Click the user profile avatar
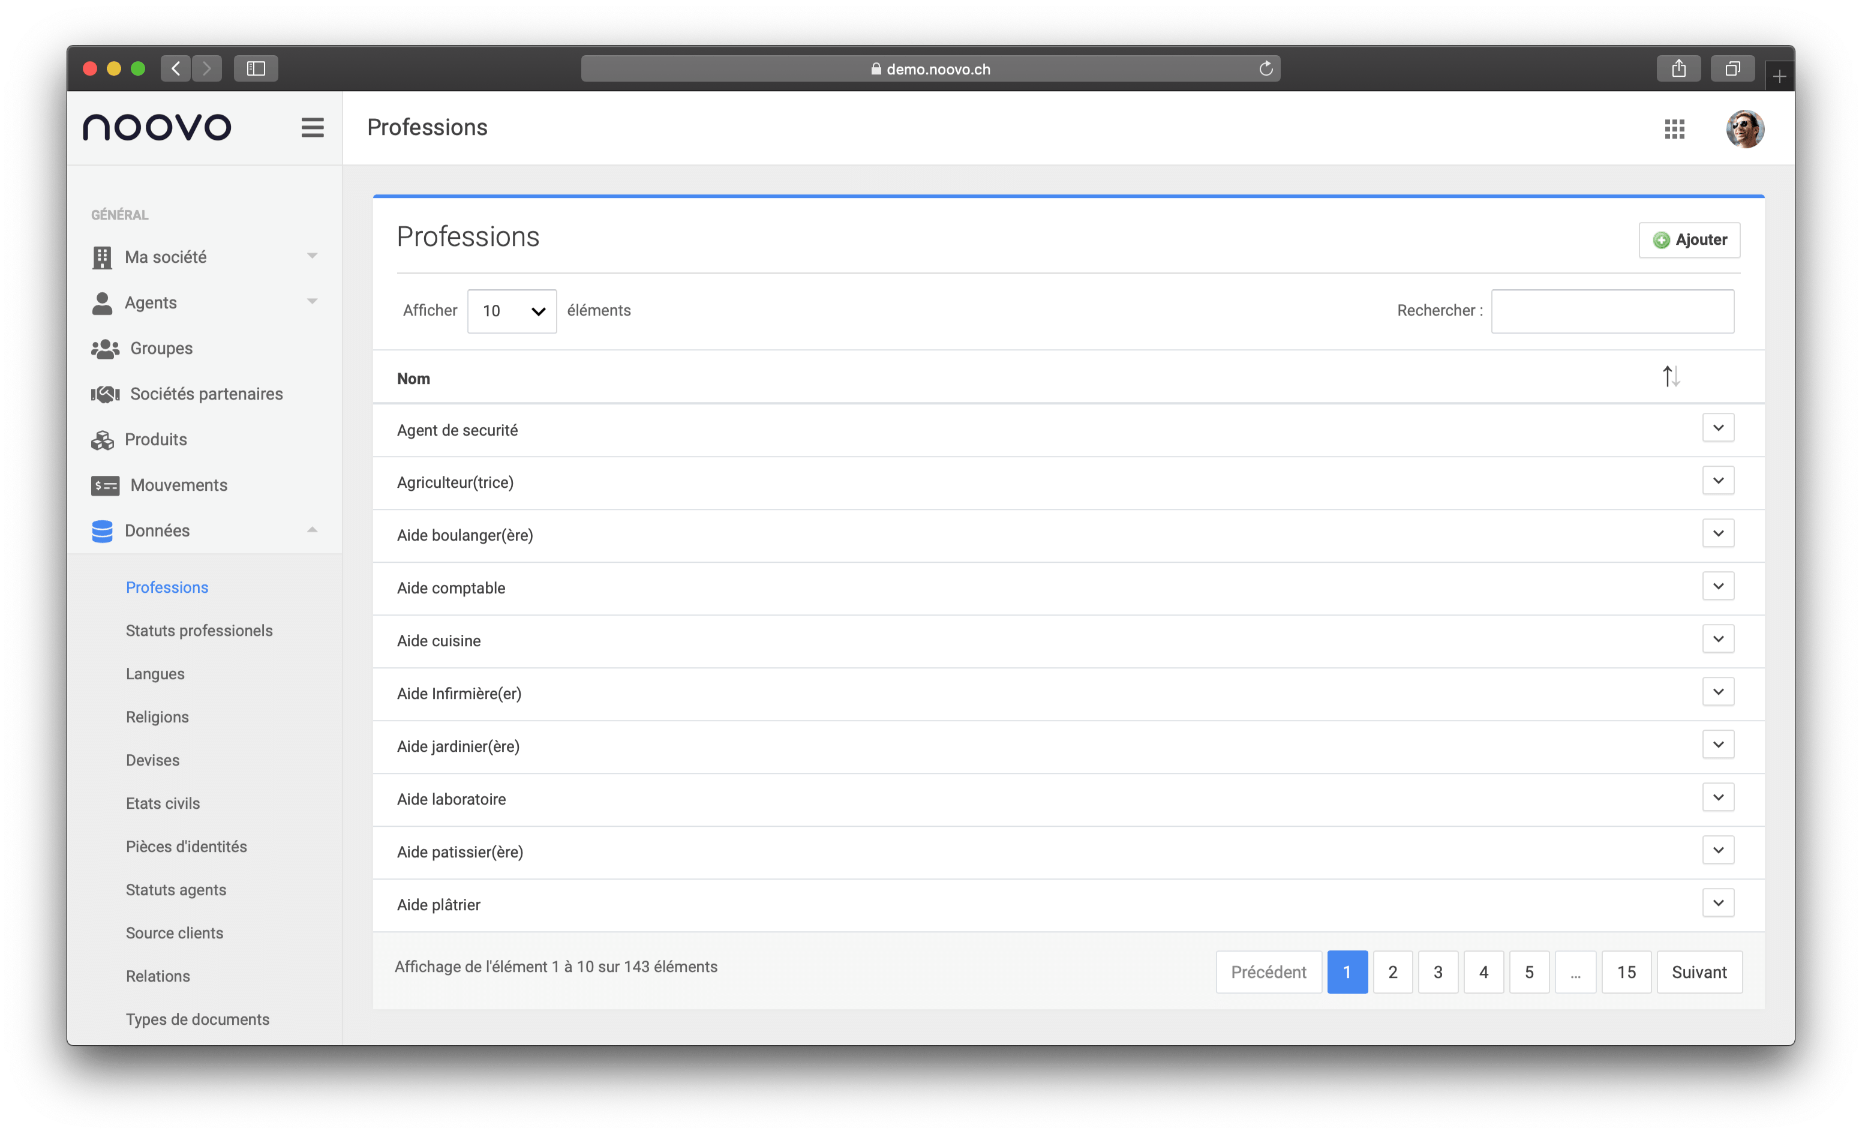The width and height of the screenshot is (1862, 1134). click(x=1744, y=129)
